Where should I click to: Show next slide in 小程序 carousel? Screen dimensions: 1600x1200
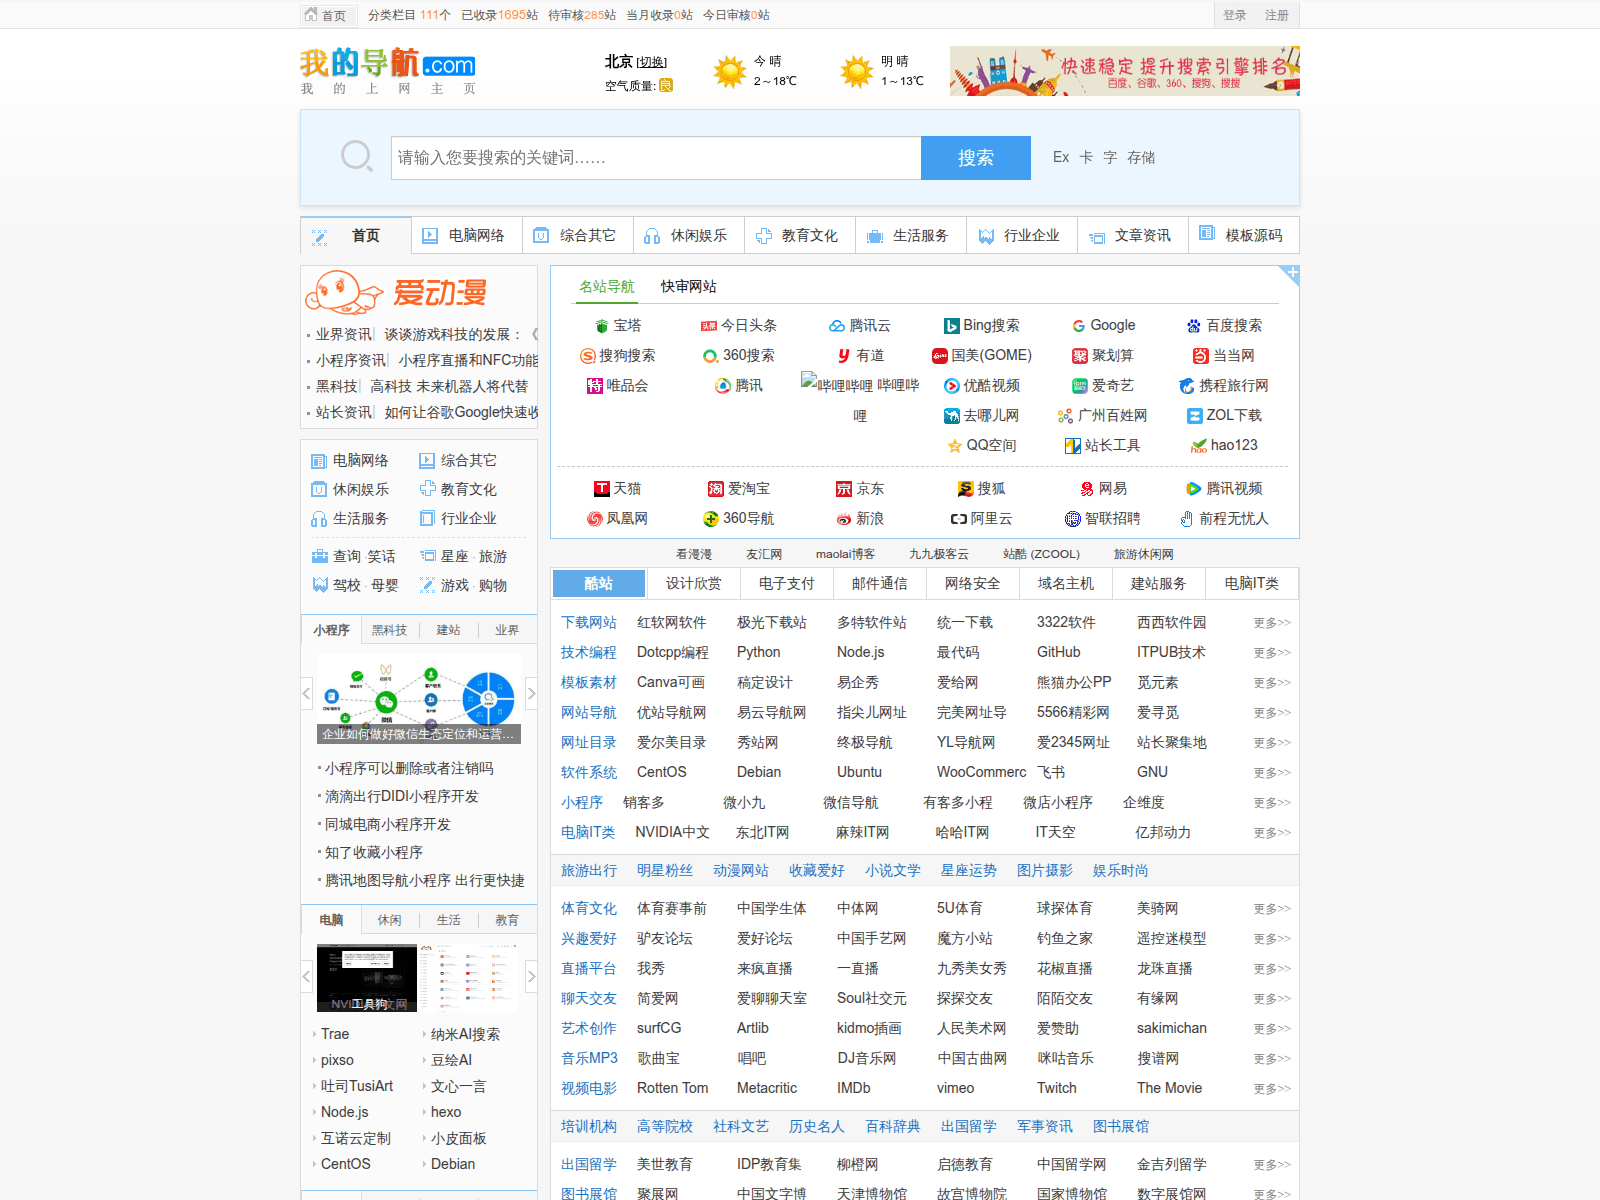[x=531, y=693]
